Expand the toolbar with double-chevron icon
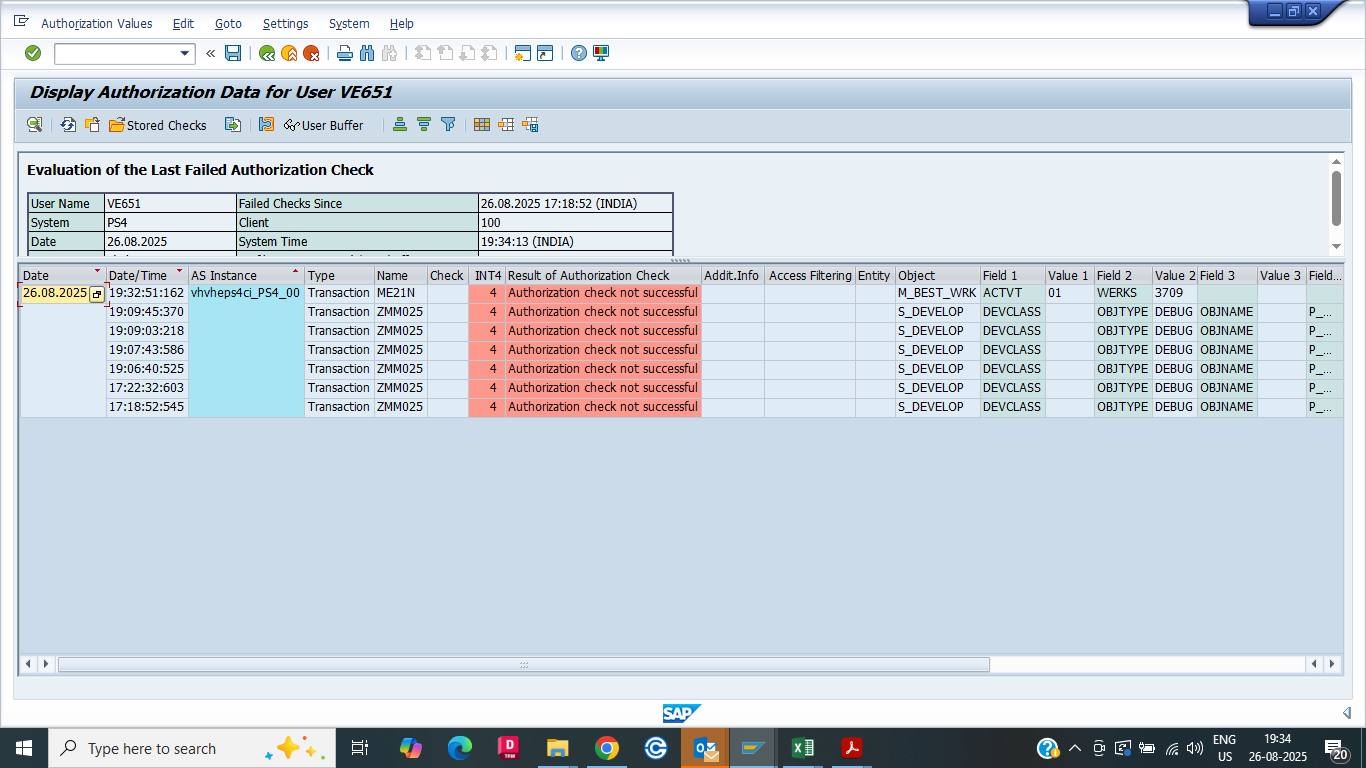Screen dimensions: 1366x768 pos(211,53)
